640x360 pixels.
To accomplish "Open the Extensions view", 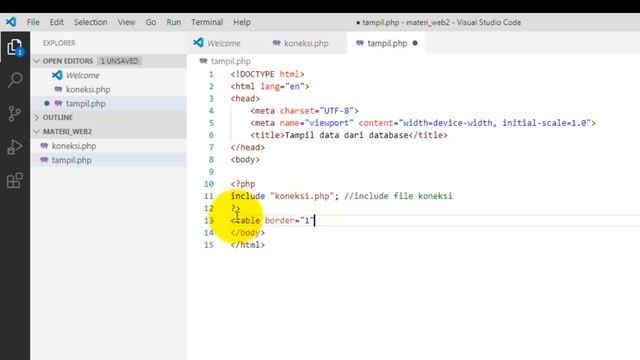I will click(x=15, y=180).
